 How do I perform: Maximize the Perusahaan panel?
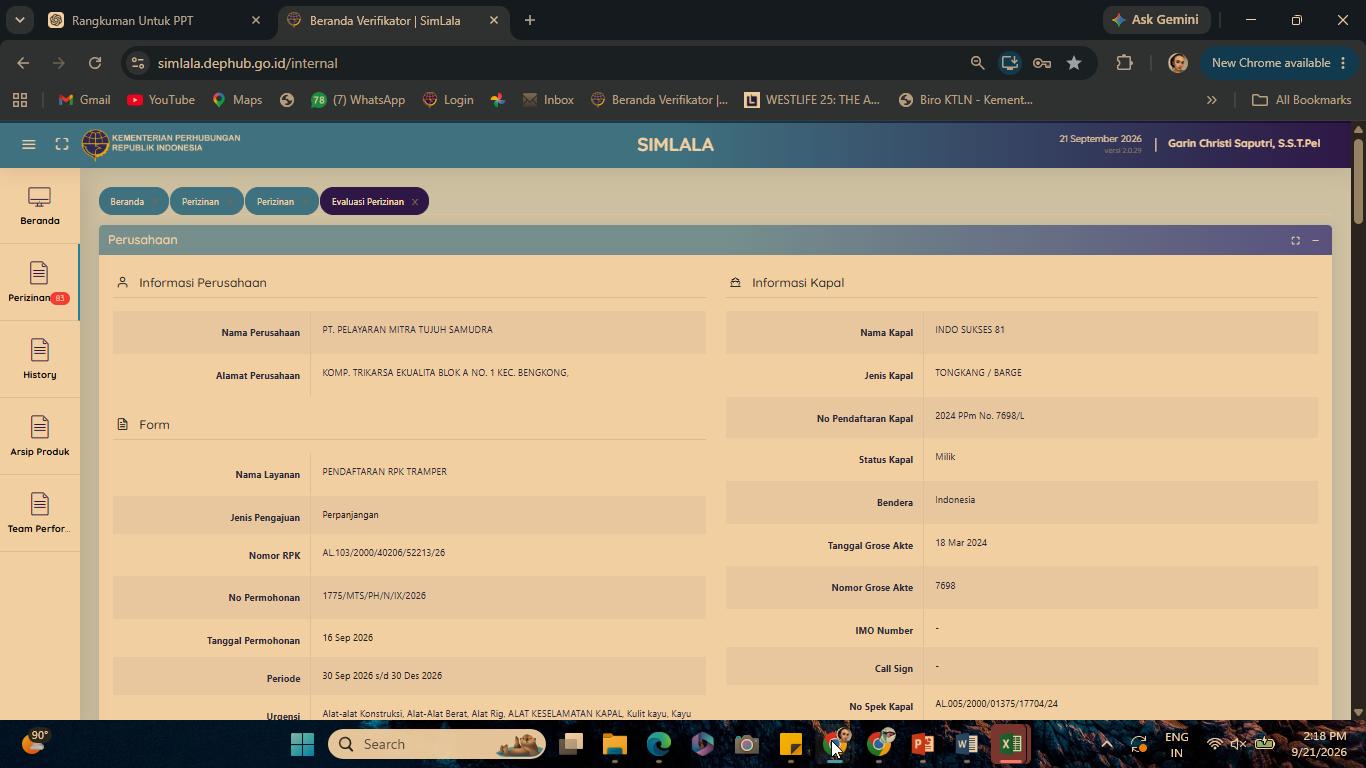[1295, 240]
